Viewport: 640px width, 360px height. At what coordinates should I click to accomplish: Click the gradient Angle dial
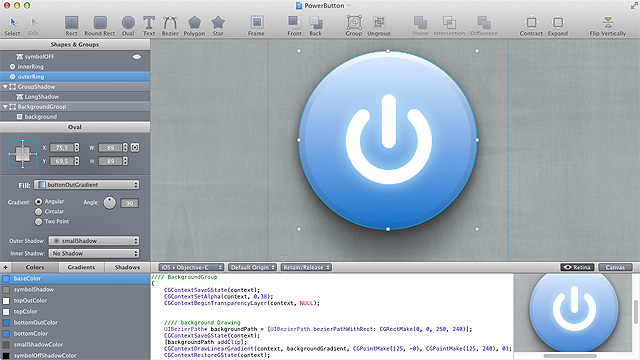pyautogui.click(x=109, y=203)
